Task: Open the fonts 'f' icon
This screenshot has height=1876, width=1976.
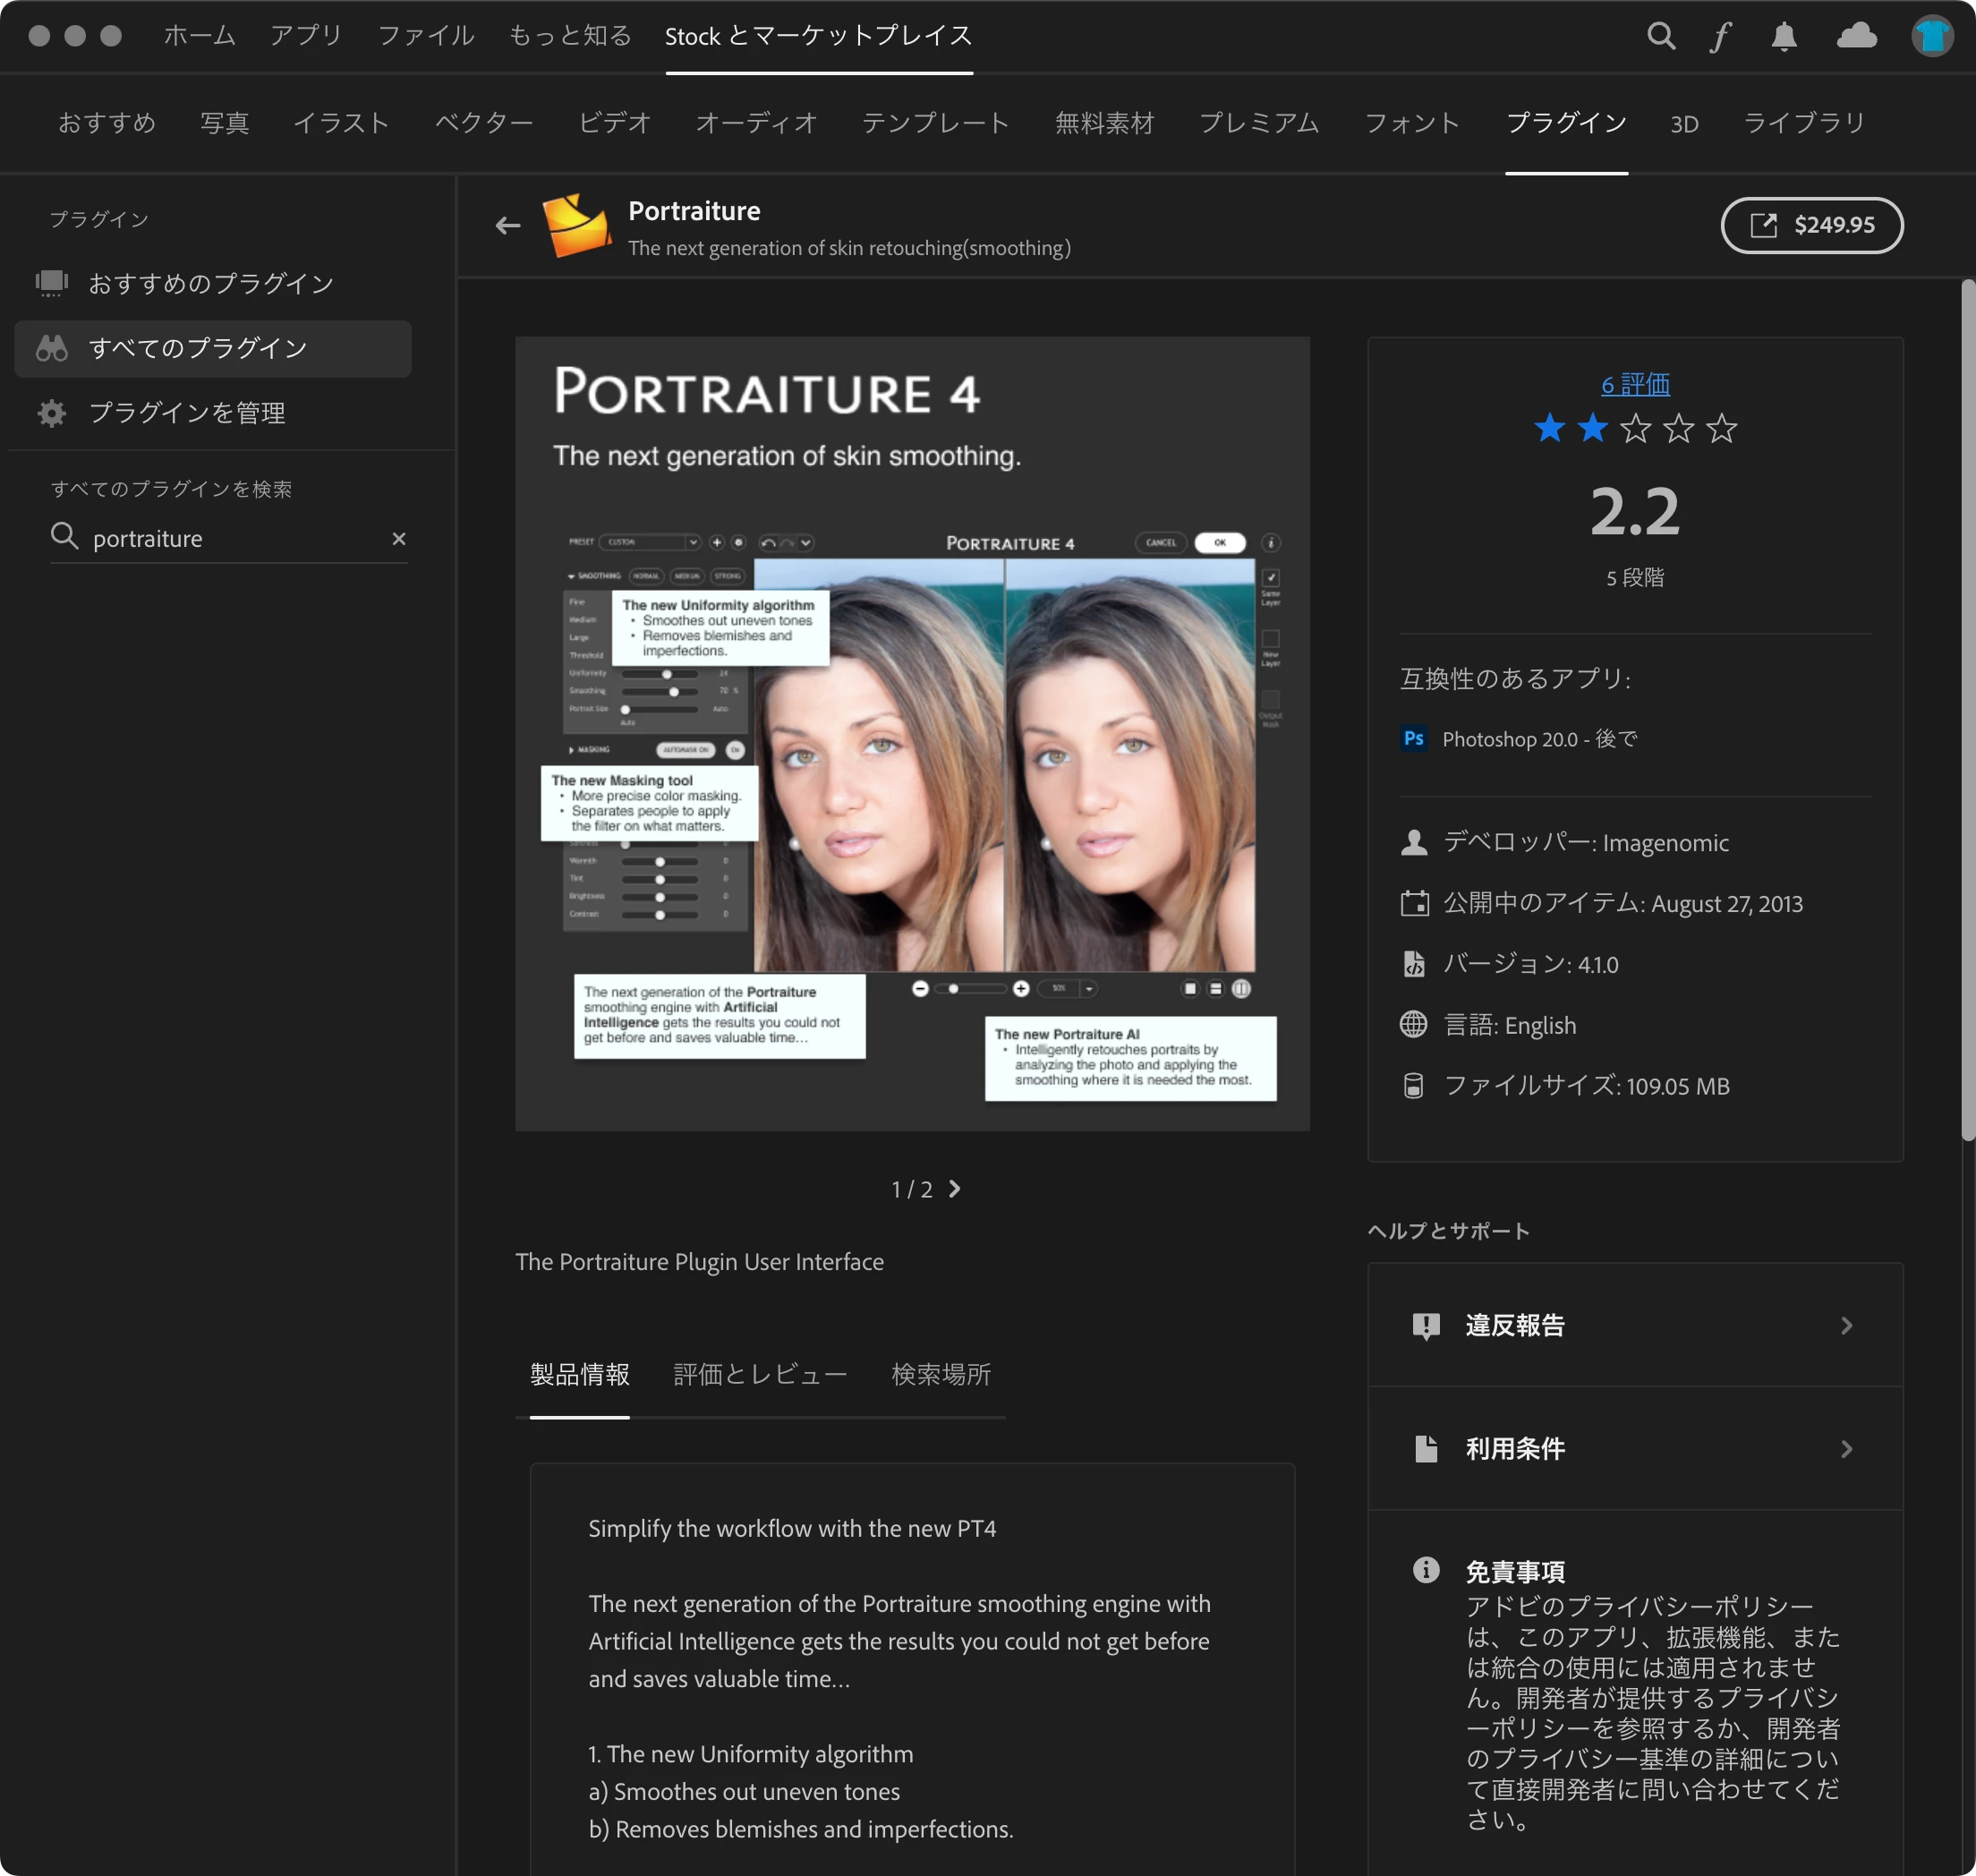Action: [x=1720, y=37]
